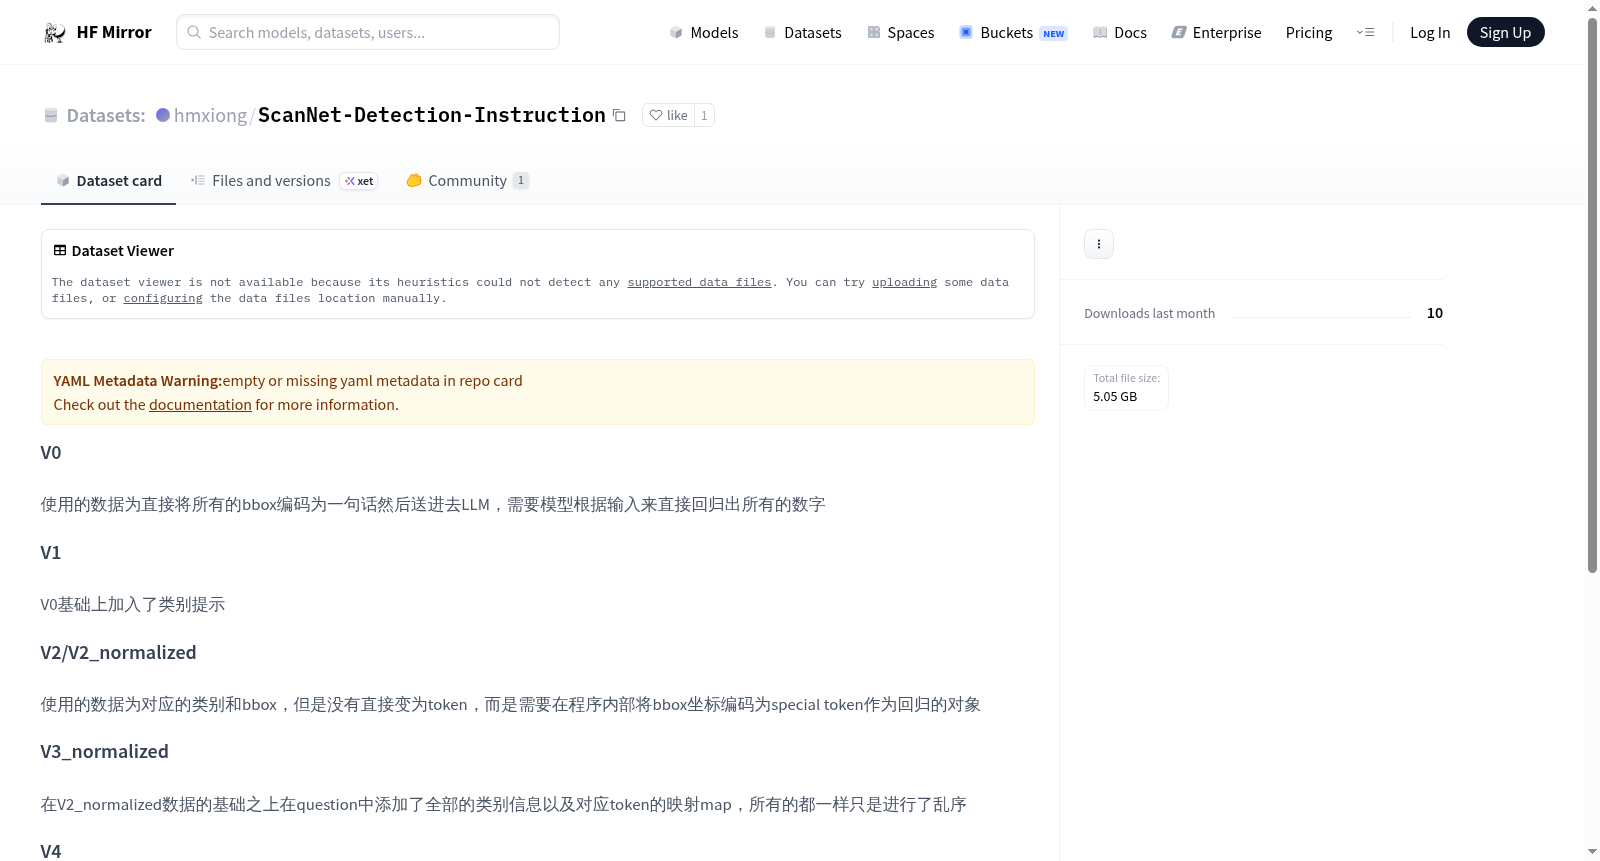Open Models from top navigation
Viewport: 1600px width, 861px height.
pos(704,33)
